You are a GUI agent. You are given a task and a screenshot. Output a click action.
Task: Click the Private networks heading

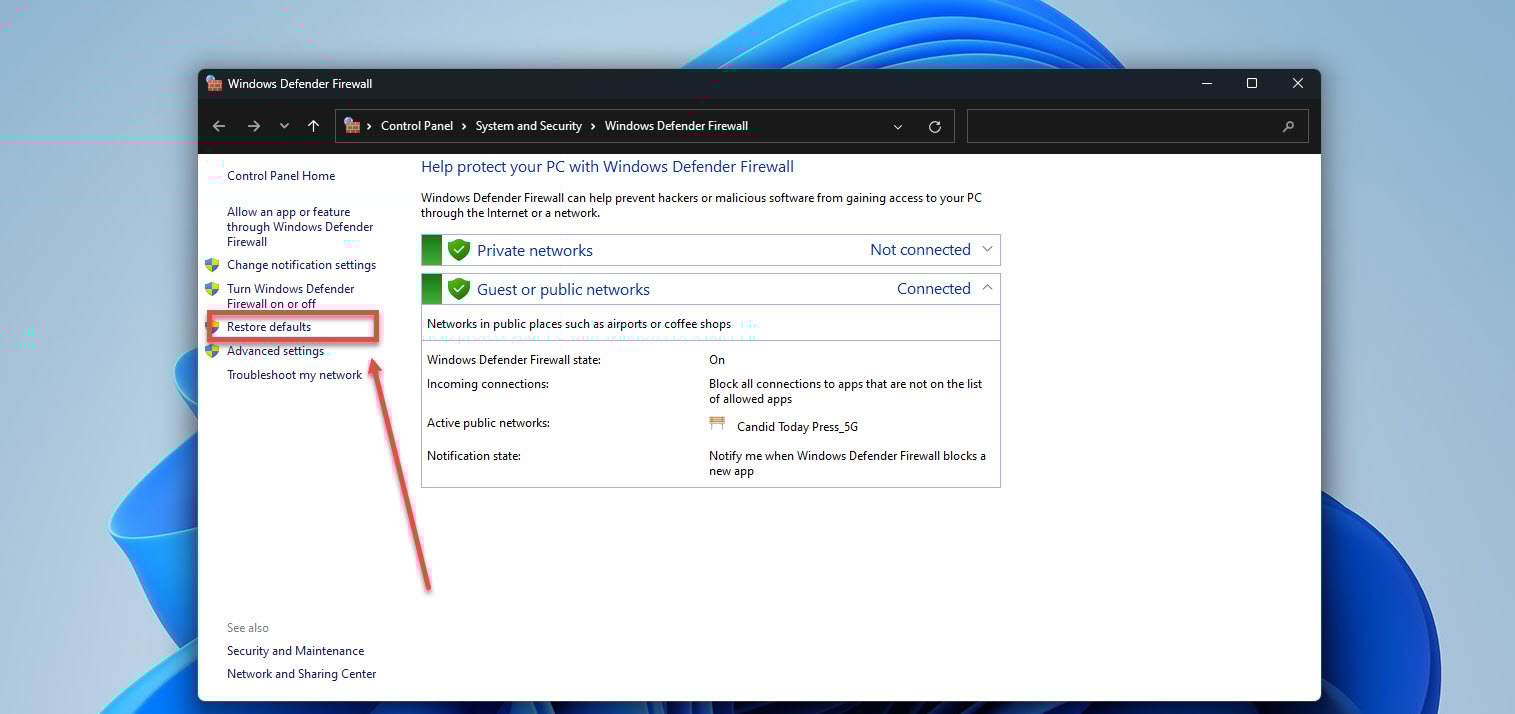pos(535,251)
